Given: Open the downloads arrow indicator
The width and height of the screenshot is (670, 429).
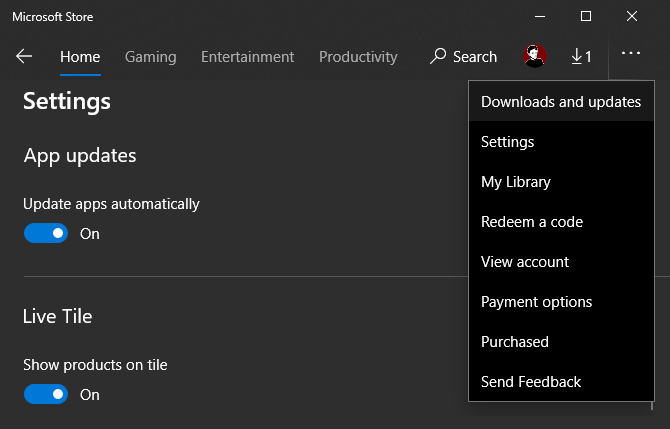Looking at the screenshot, I should coord(581,57).
